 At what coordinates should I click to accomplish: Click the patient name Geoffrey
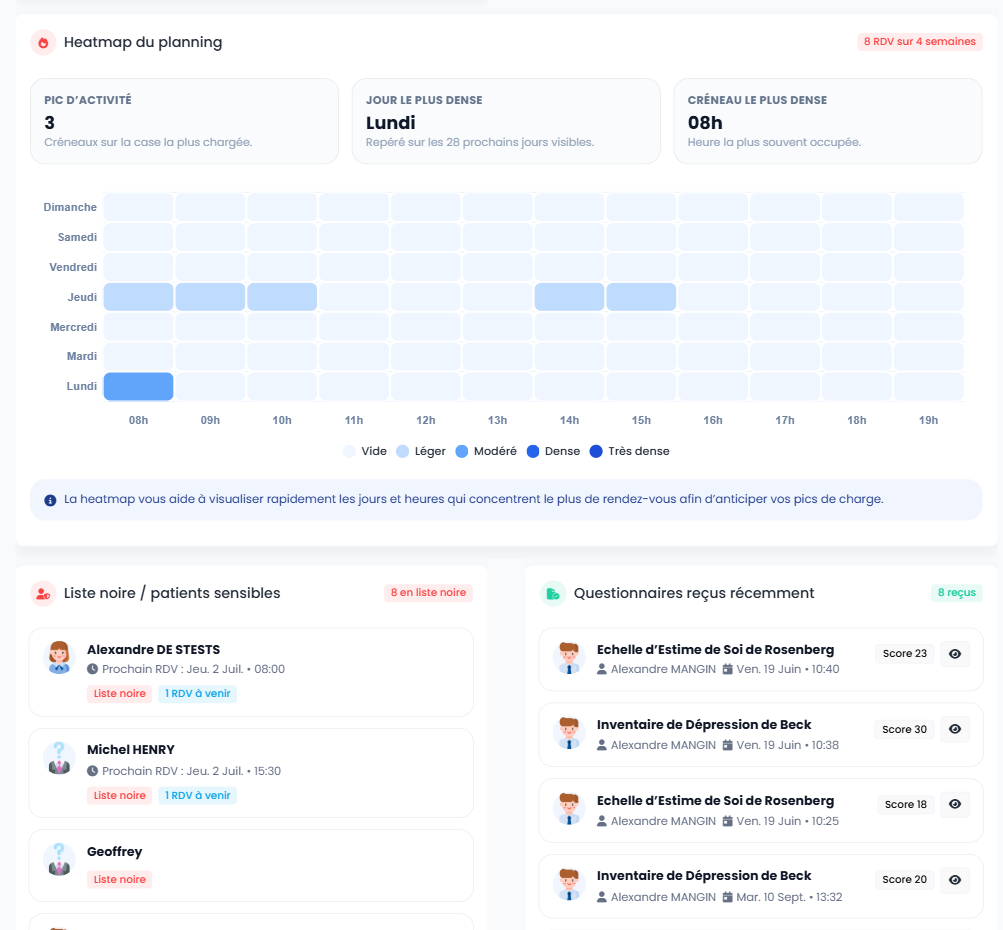click(115, 852)
